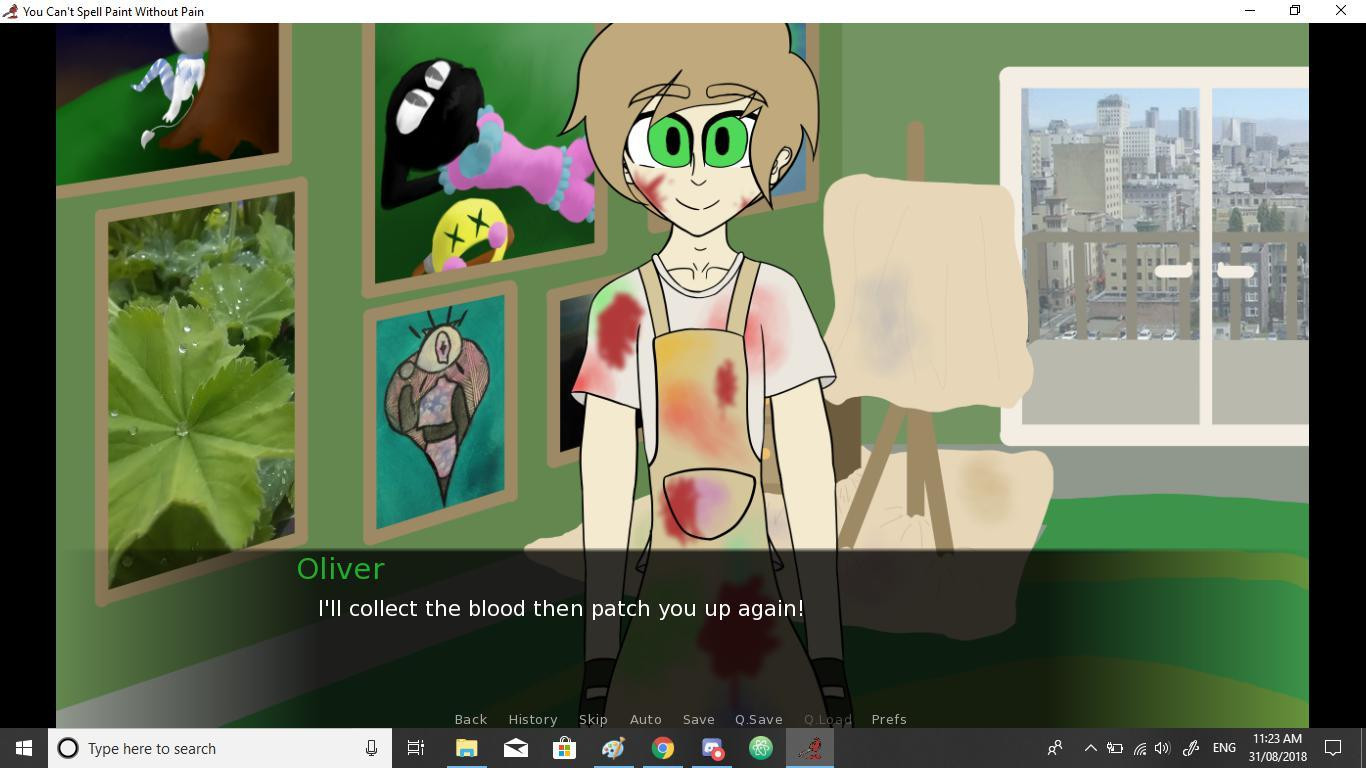Go back using the Back button
The height and width of the screenshot is (768, 1366).
(x=470, y=719)
